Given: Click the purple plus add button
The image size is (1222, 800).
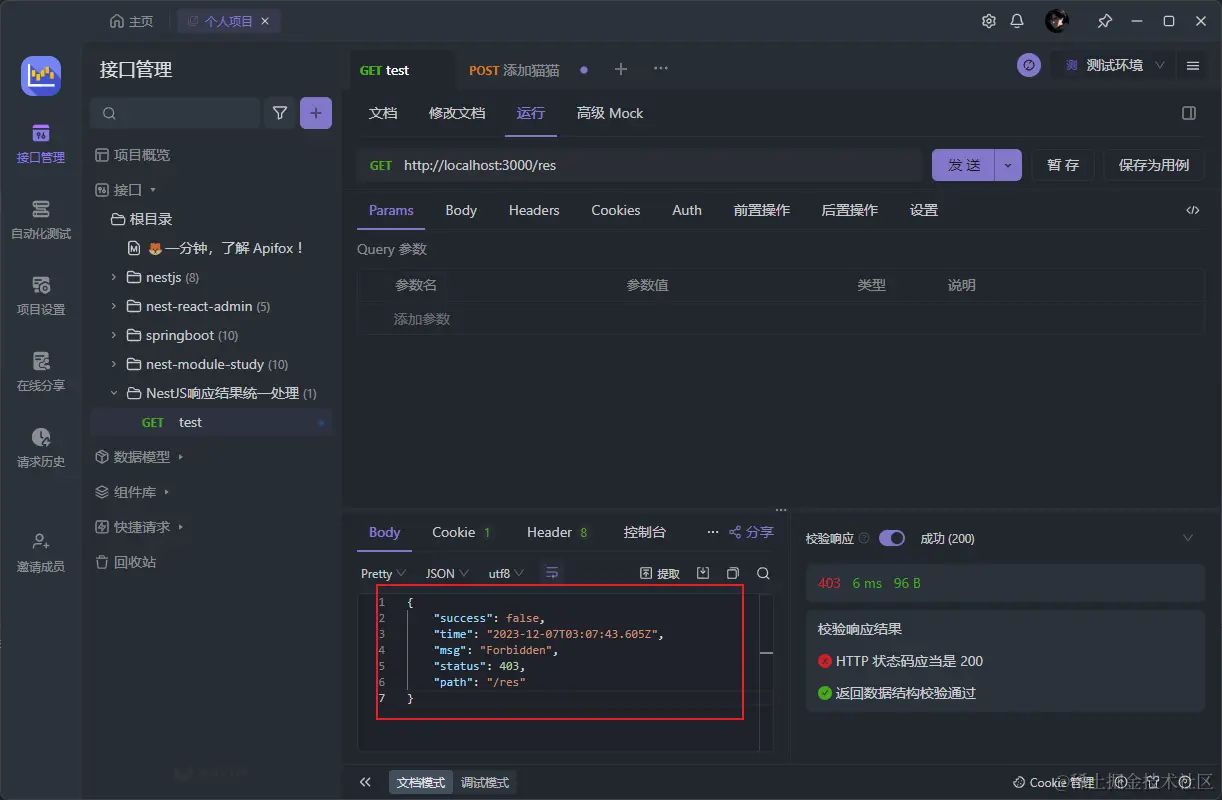Looking at the screenshot, I should coord(316,113).
